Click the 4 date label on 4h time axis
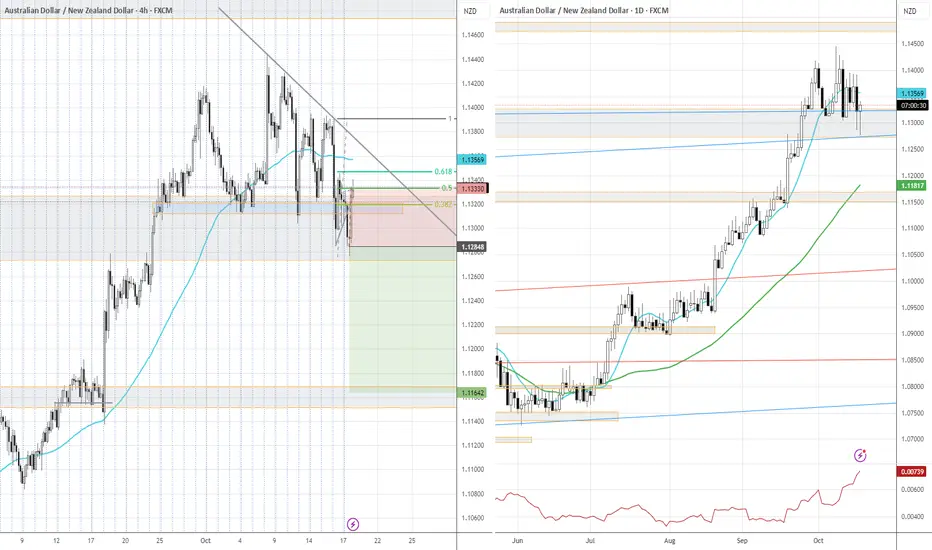The height and width of the screenshot is (550, 932). pos(240,540)
